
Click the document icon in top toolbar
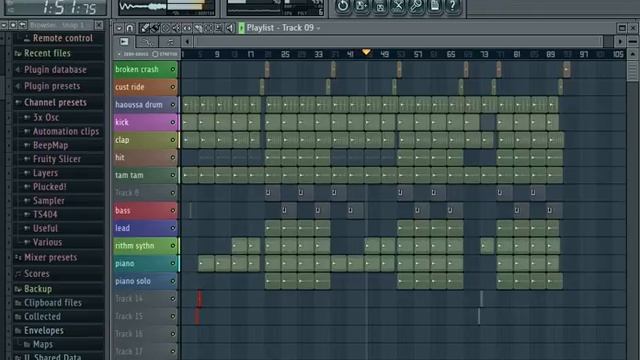coord(435,6)
